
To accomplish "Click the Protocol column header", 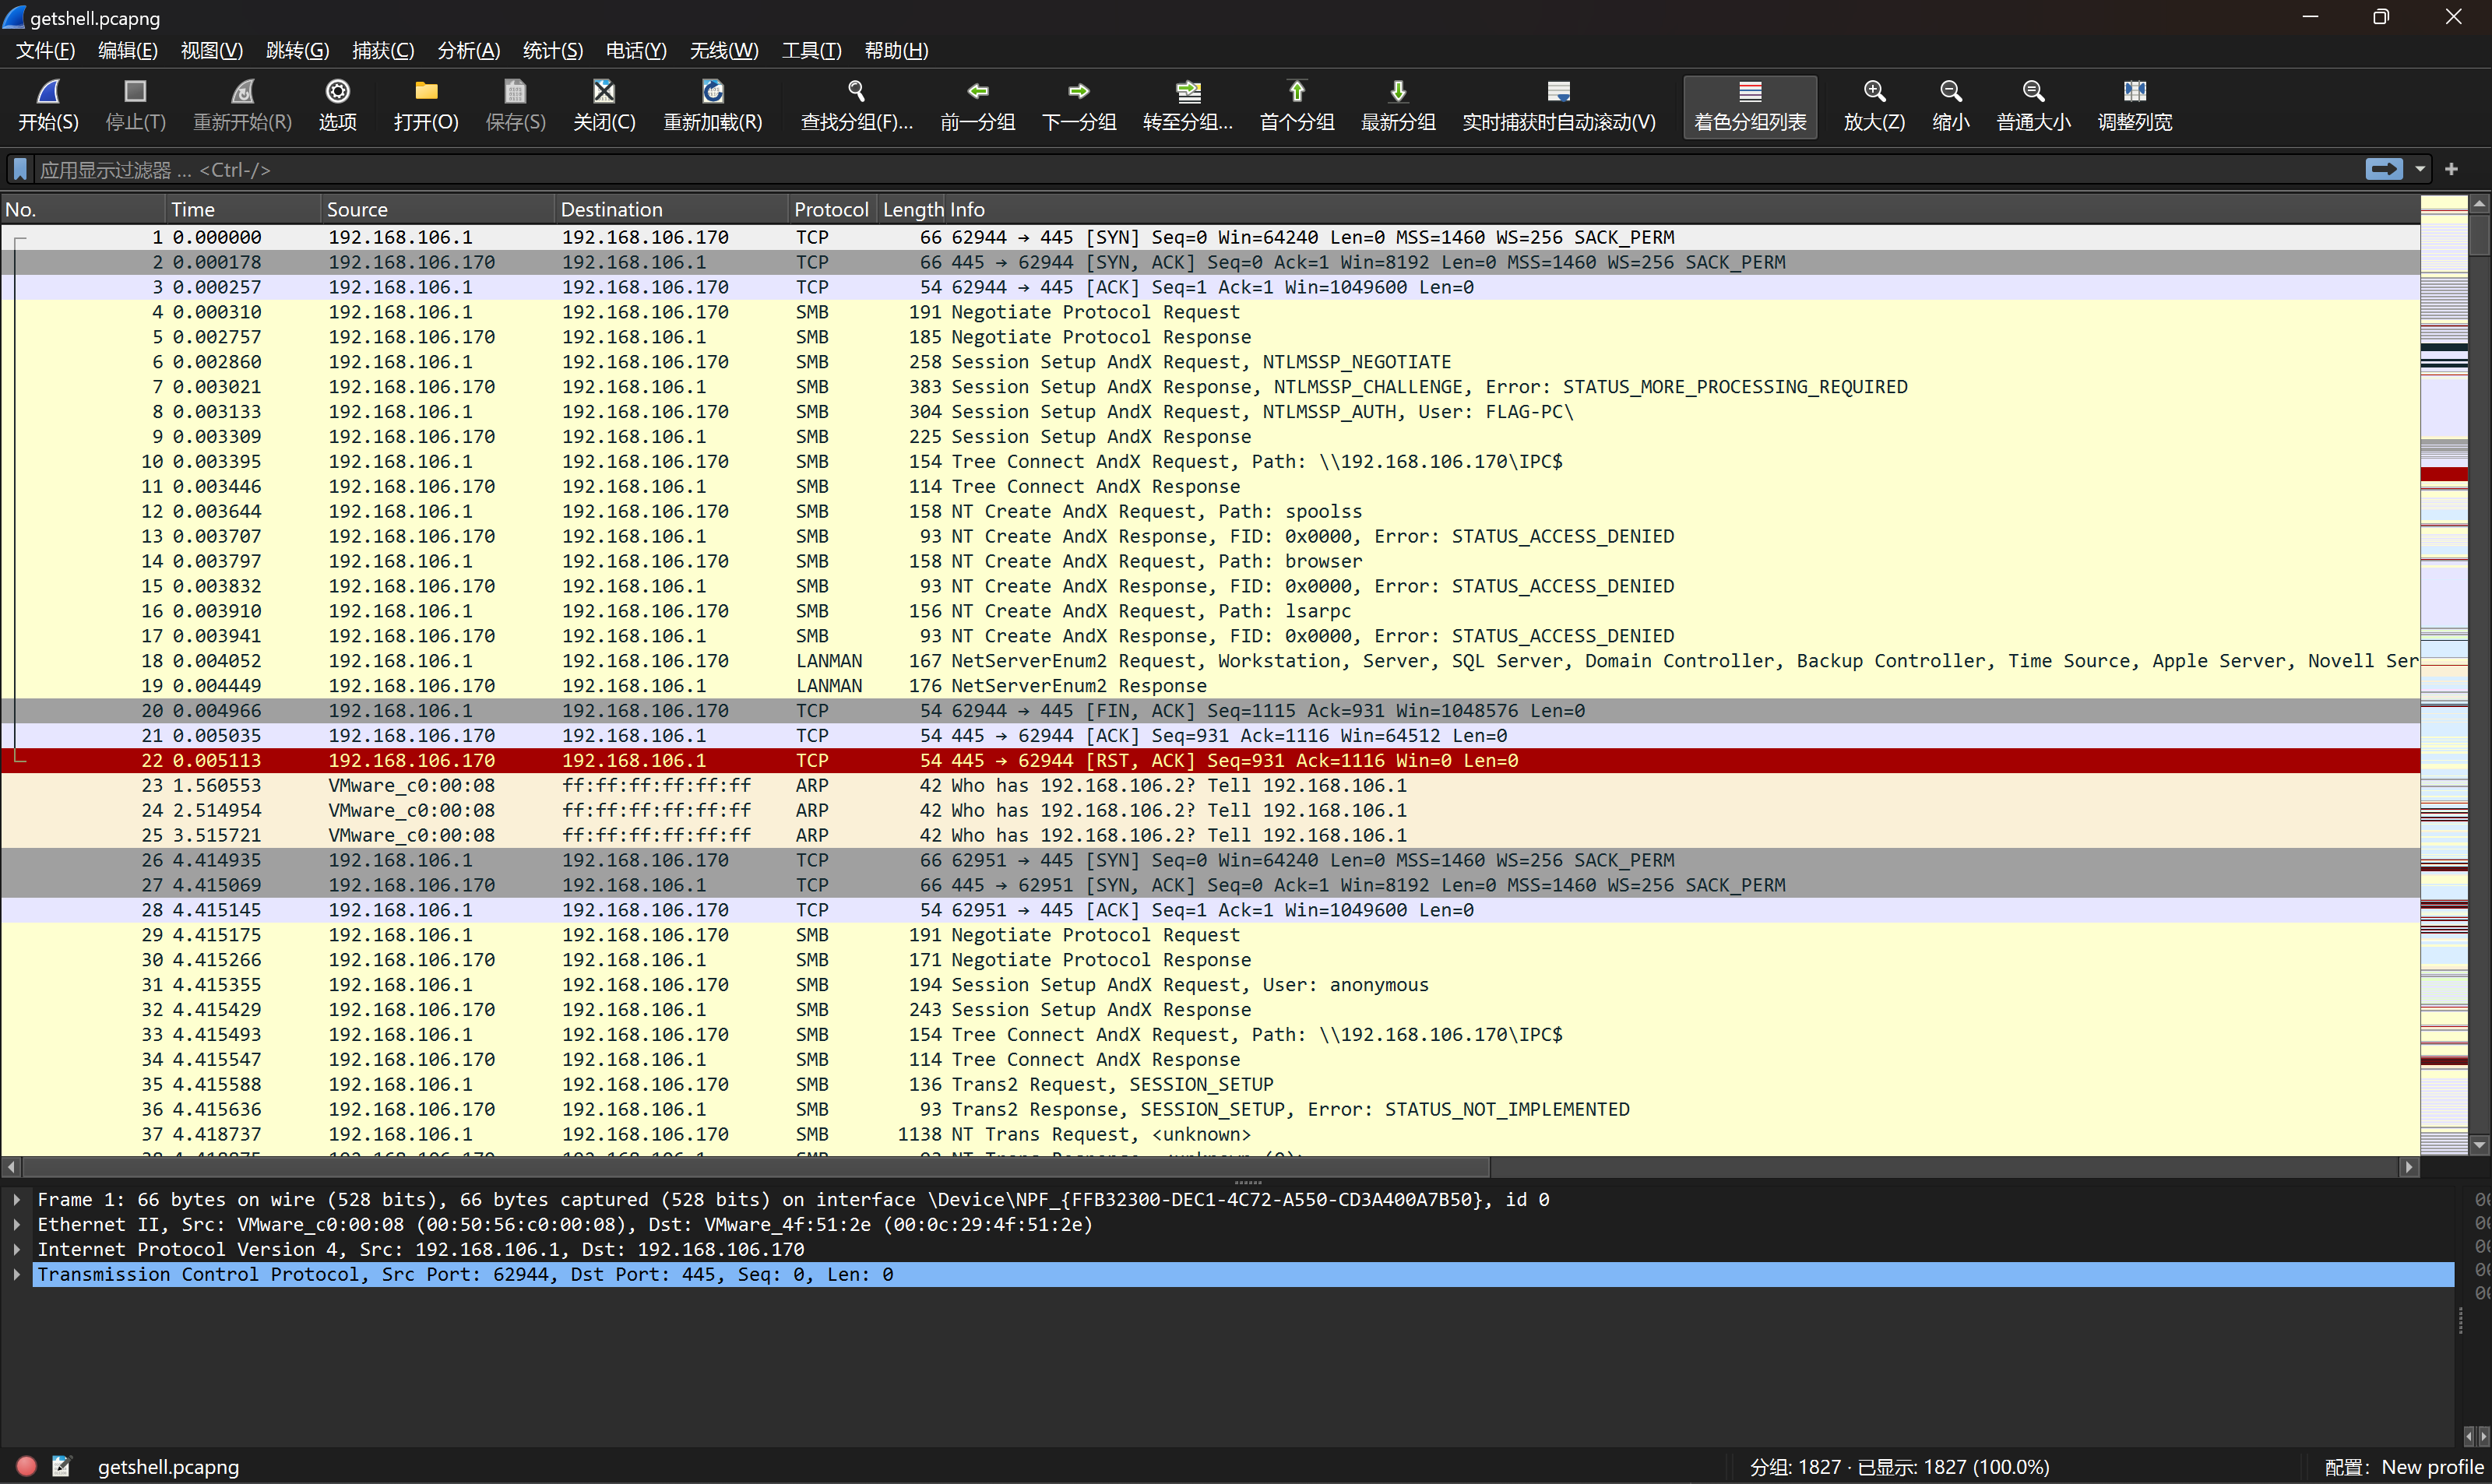I will 830,209.
